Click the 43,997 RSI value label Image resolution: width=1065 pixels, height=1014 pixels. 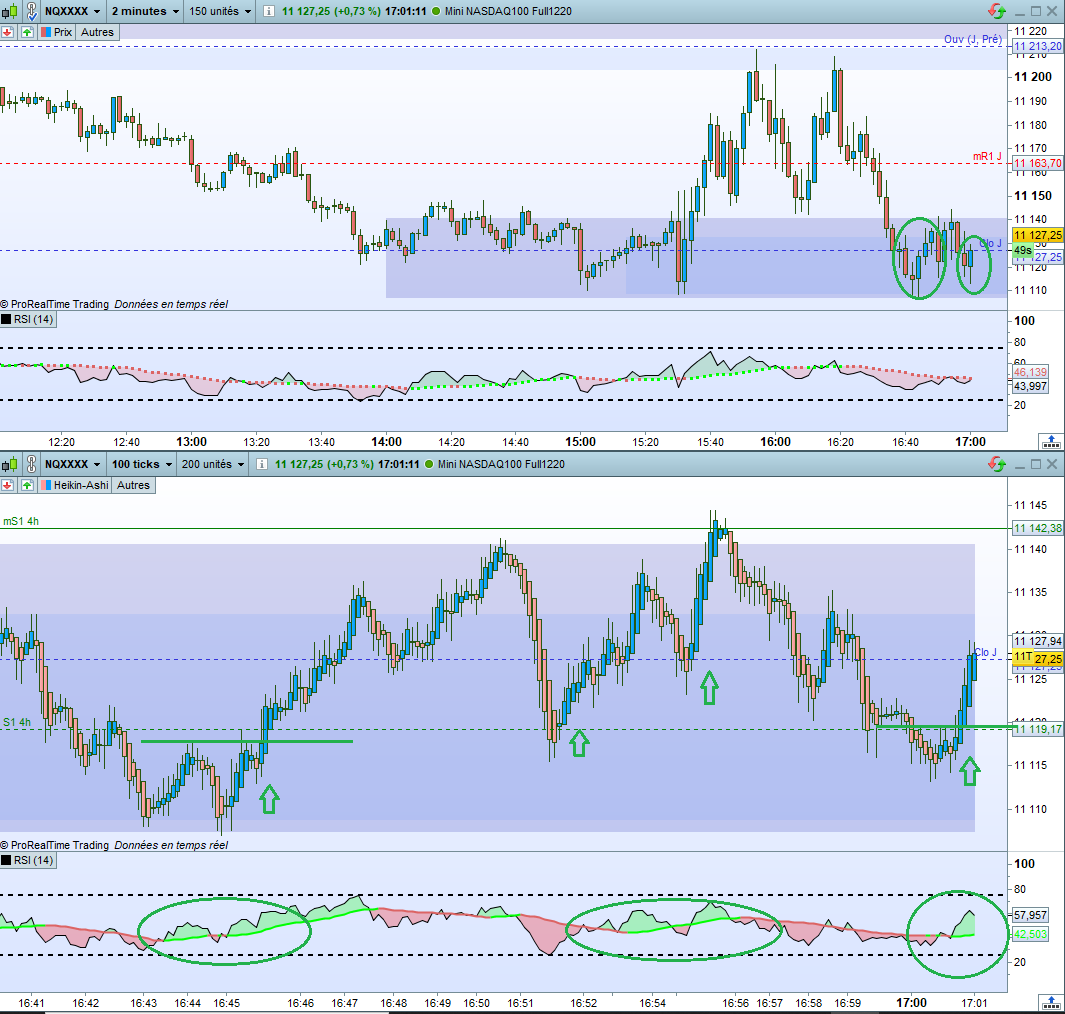click(x=1030, y=386)
